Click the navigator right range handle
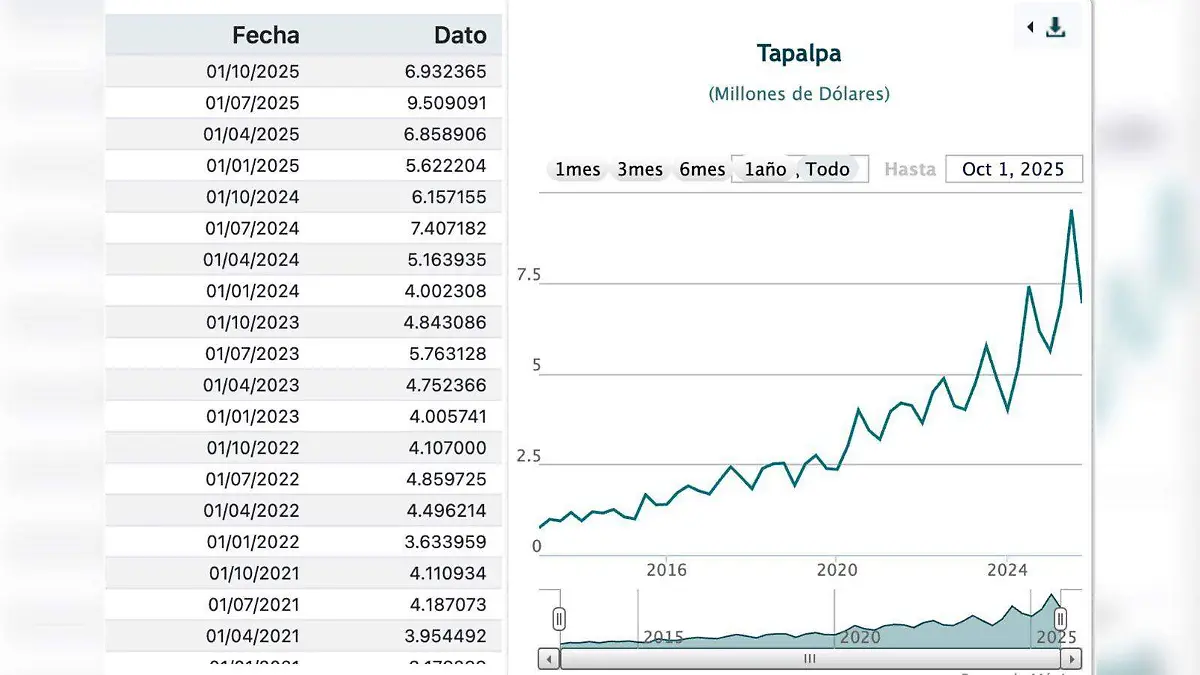Viewport: 1200px width, 675px height. click(1061, 619)
